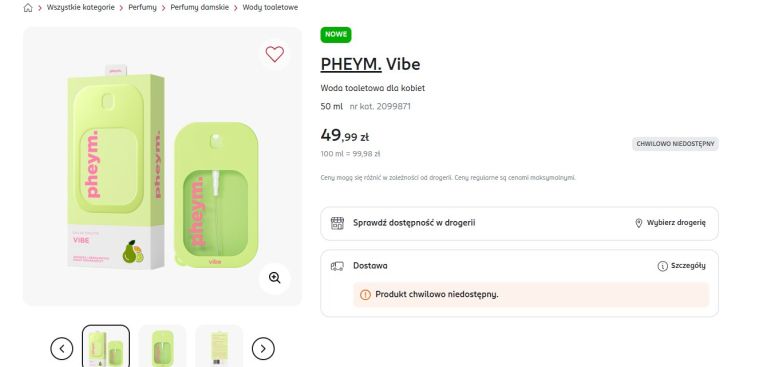Open Wszystkie kategorie breadcrumb
The image size is (759, 367).
[x=81, y=8]
